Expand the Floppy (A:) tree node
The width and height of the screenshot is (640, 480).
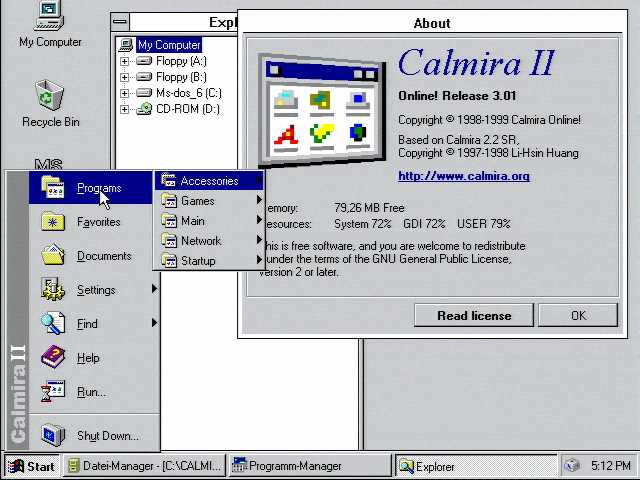pos(125,61)
